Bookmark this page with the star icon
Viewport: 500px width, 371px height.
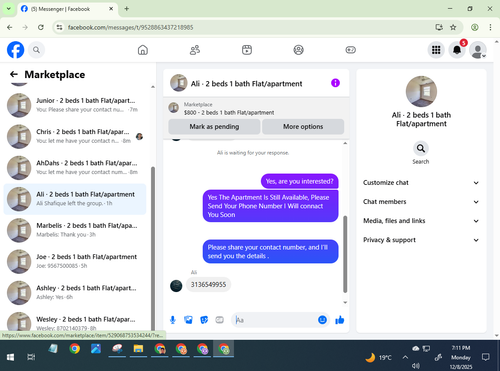click(453, 27)
